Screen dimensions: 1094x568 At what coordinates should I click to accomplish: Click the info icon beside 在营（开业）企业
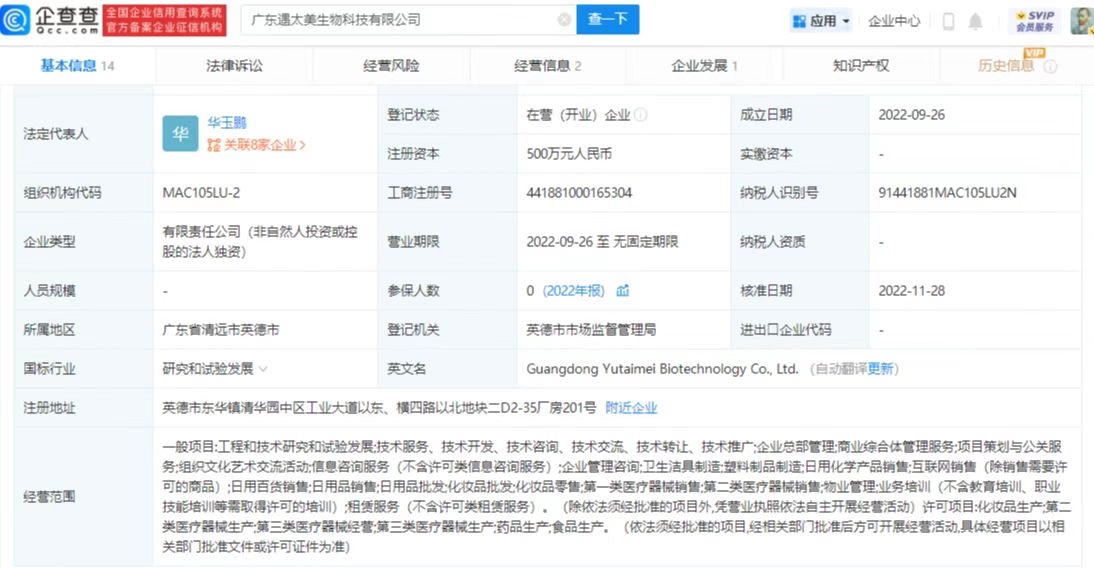tap(640, 115)
